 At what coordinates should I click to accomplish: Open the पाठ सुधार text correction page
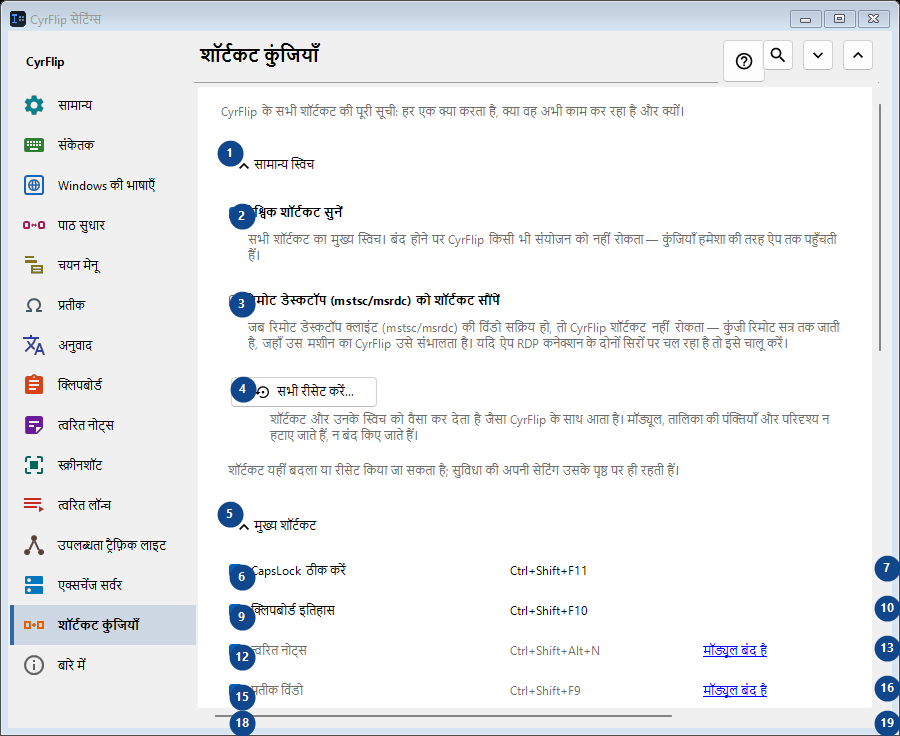103,225
